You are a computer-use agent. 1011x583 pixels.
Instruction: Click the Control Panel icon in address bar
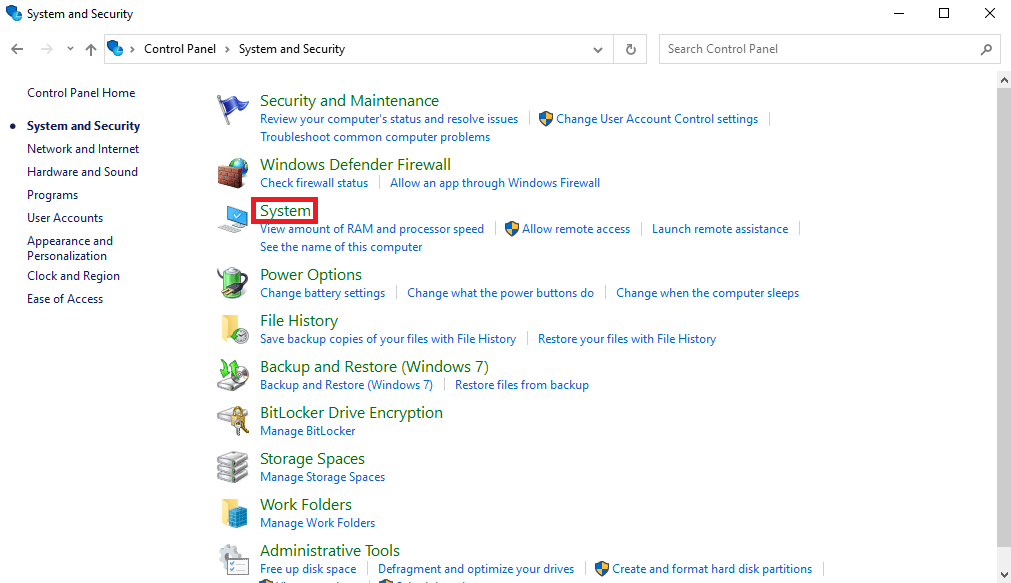click(x=115, y=48)
